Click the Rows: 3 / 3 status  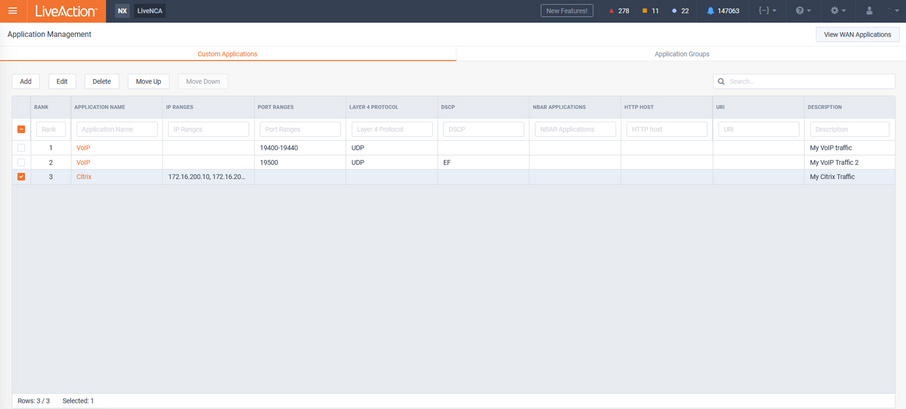34,400
